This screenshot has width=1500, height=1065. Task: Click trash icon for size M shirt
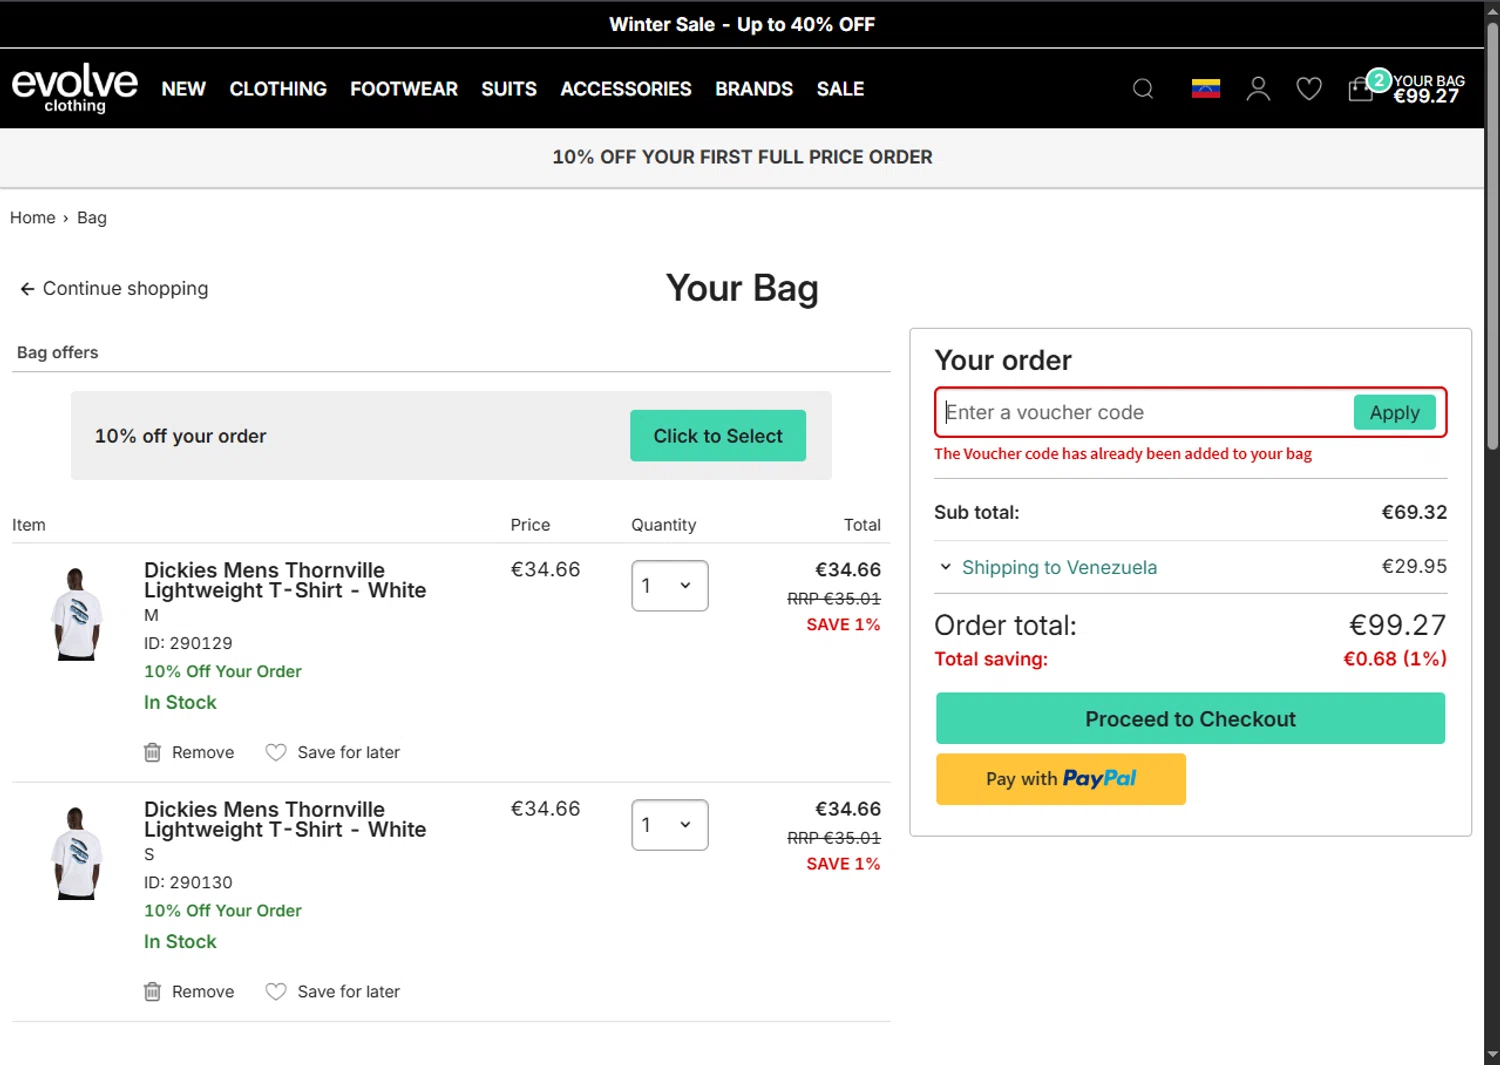[x=152, y=752]
